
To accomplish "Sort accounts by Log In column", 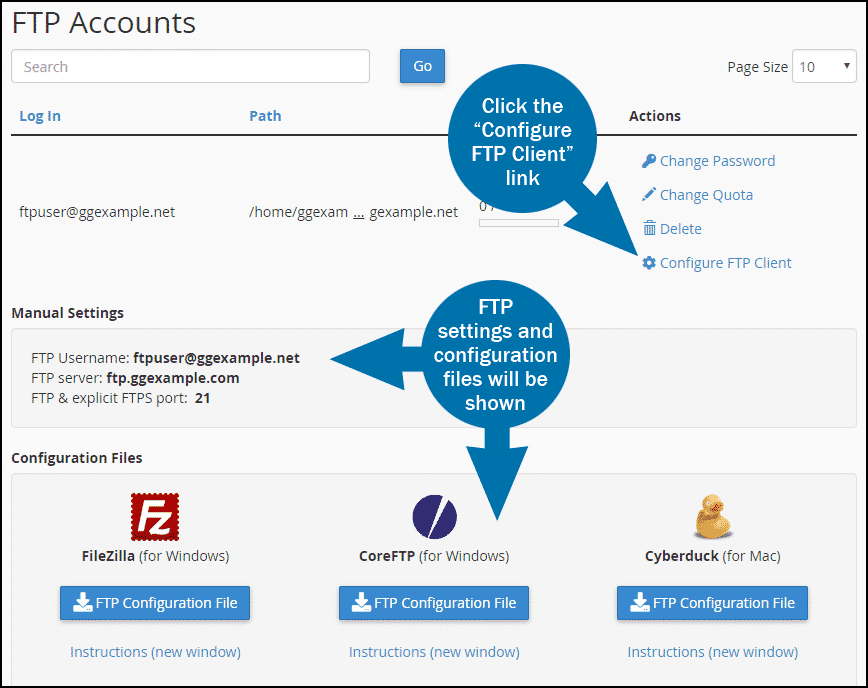I will point(40,116).
